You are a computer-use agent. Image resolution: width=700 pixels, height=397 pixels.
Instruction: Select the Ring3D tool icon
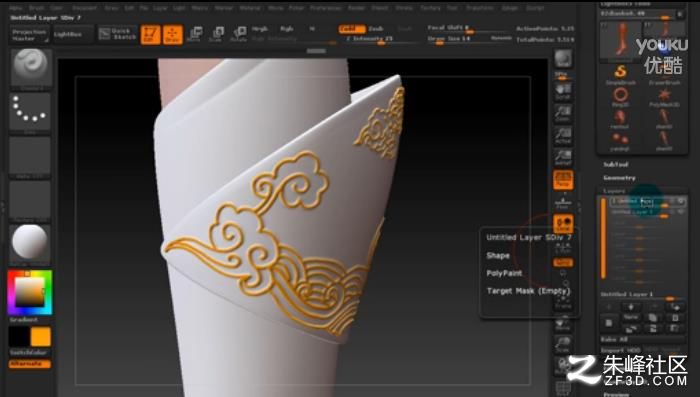tap(621, 97)
